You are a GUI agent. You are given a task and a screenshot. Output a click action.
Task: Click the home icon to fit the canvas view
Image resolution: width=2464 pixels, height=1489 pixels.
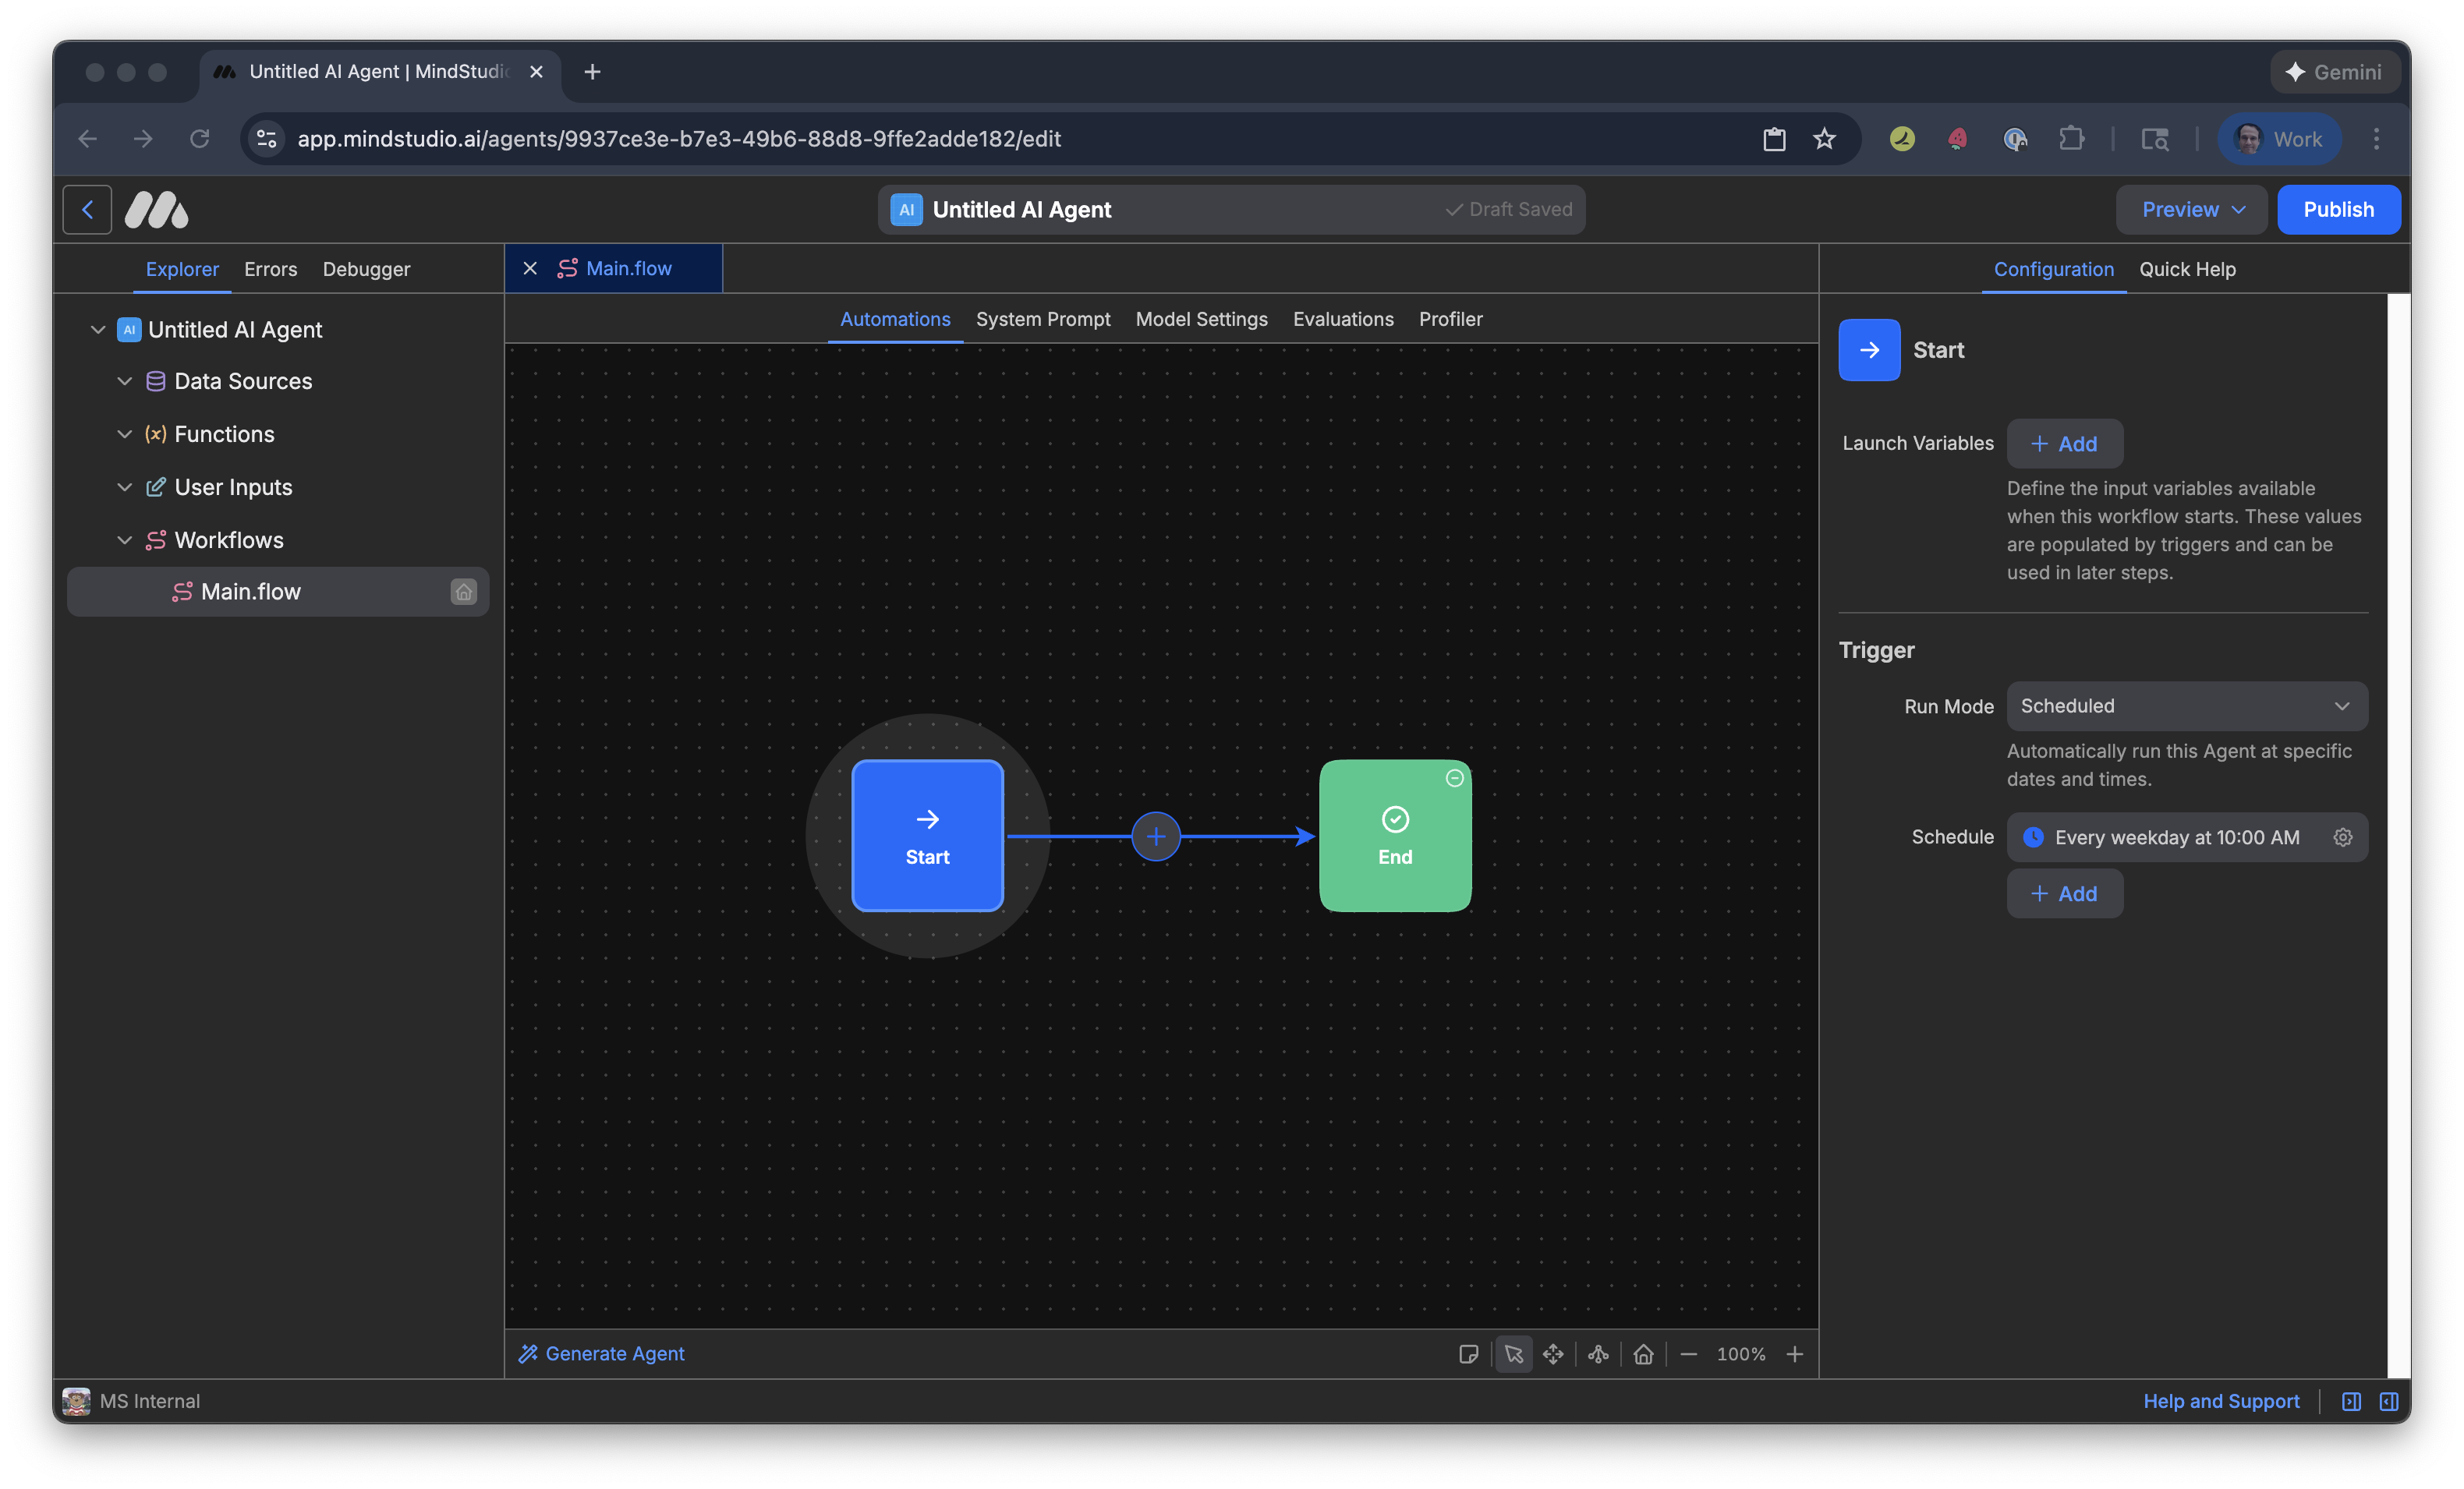pyautogui.click(x=1644, y=1354)
